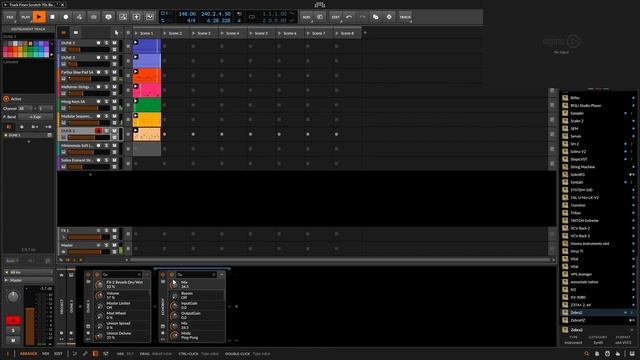Open the EDIT menu in the top toolbar
640x360 pixels.
(336, 17)
